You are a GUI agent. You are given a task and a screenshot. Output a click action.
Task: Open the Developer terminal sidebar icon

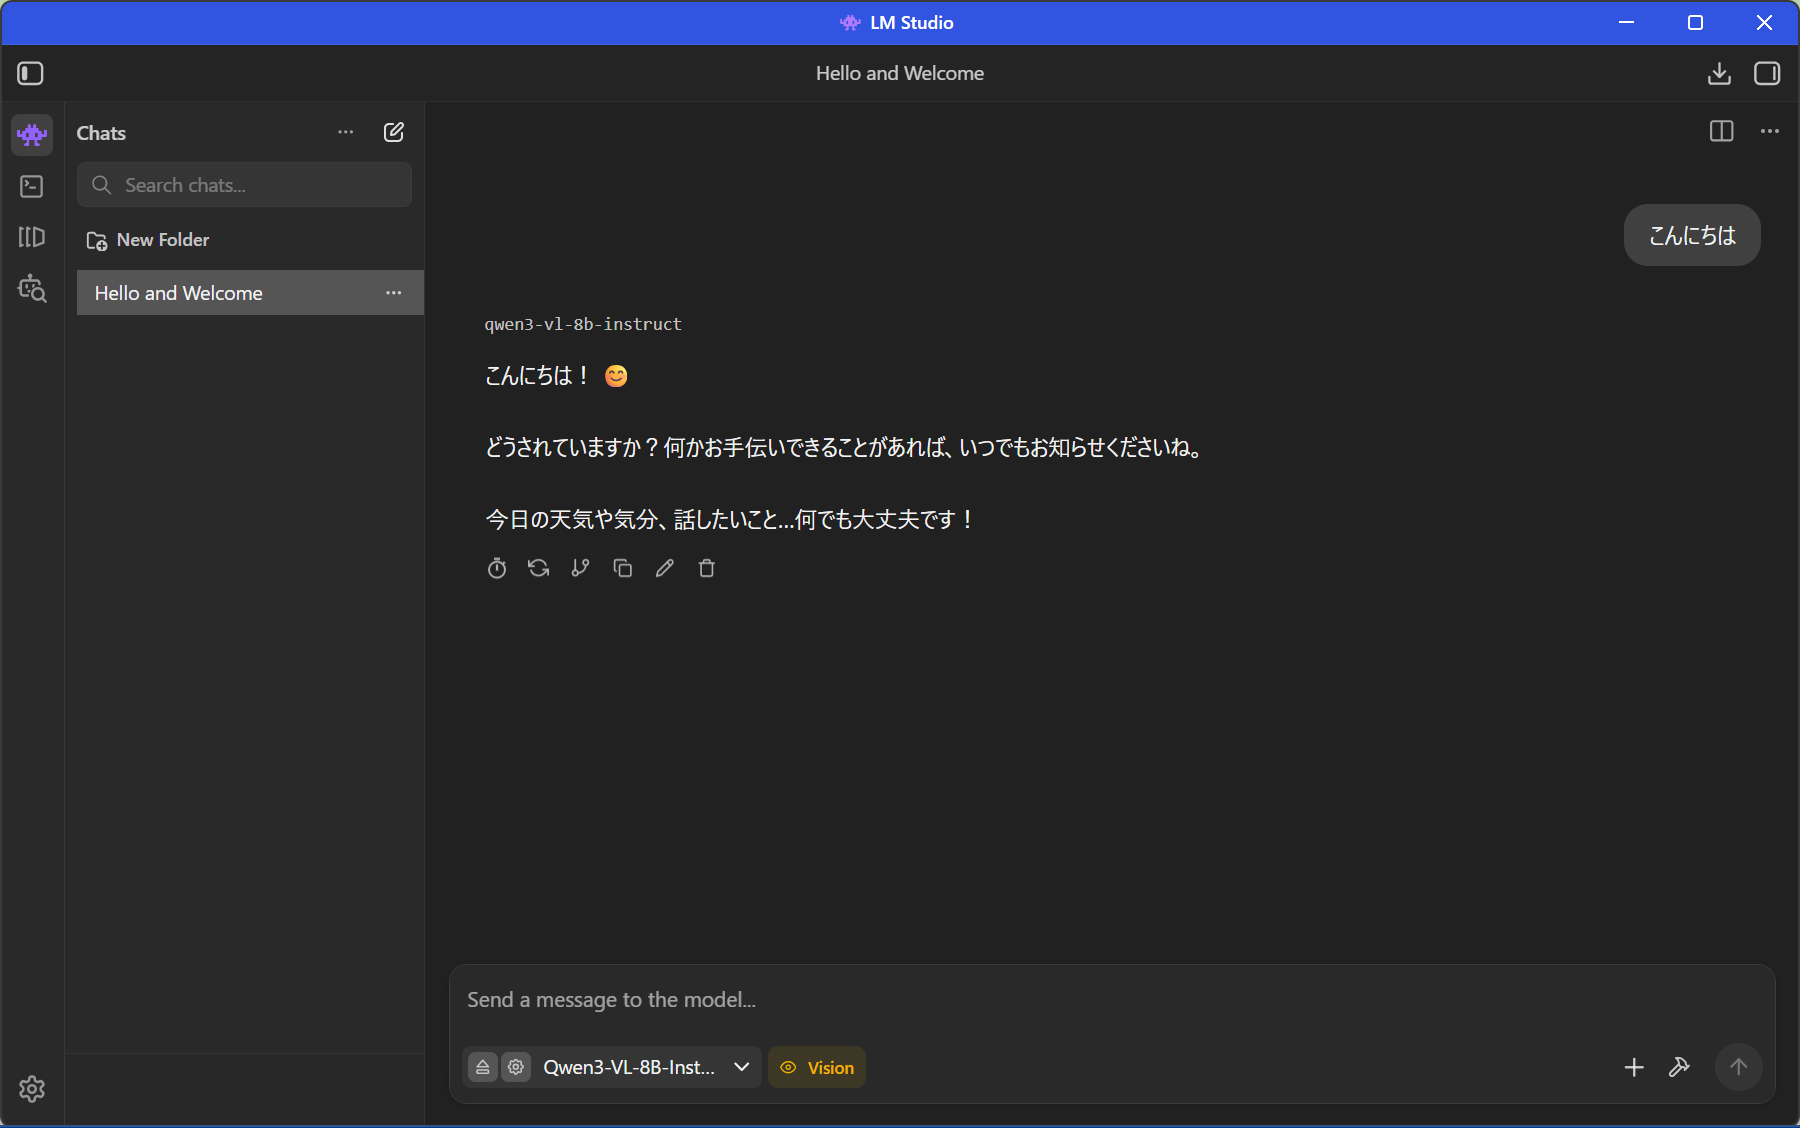tap(32, 186)
